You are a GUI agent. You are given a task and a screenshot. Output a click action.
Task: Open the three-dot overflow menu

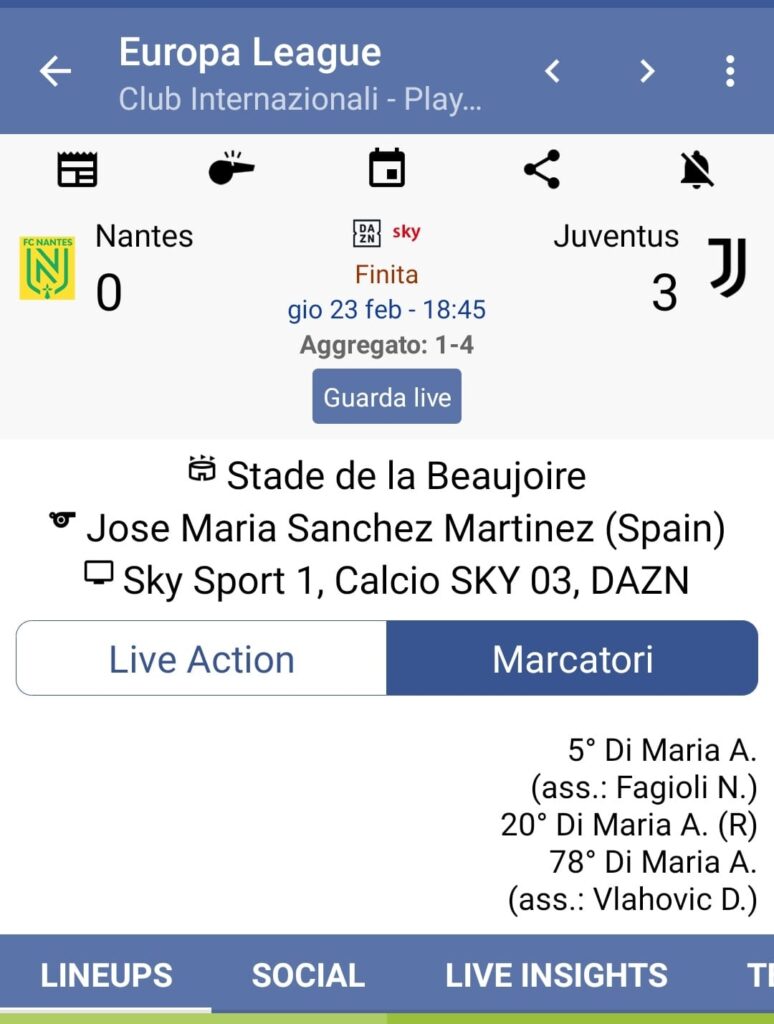pyautogui.click(x=730, y=71)
